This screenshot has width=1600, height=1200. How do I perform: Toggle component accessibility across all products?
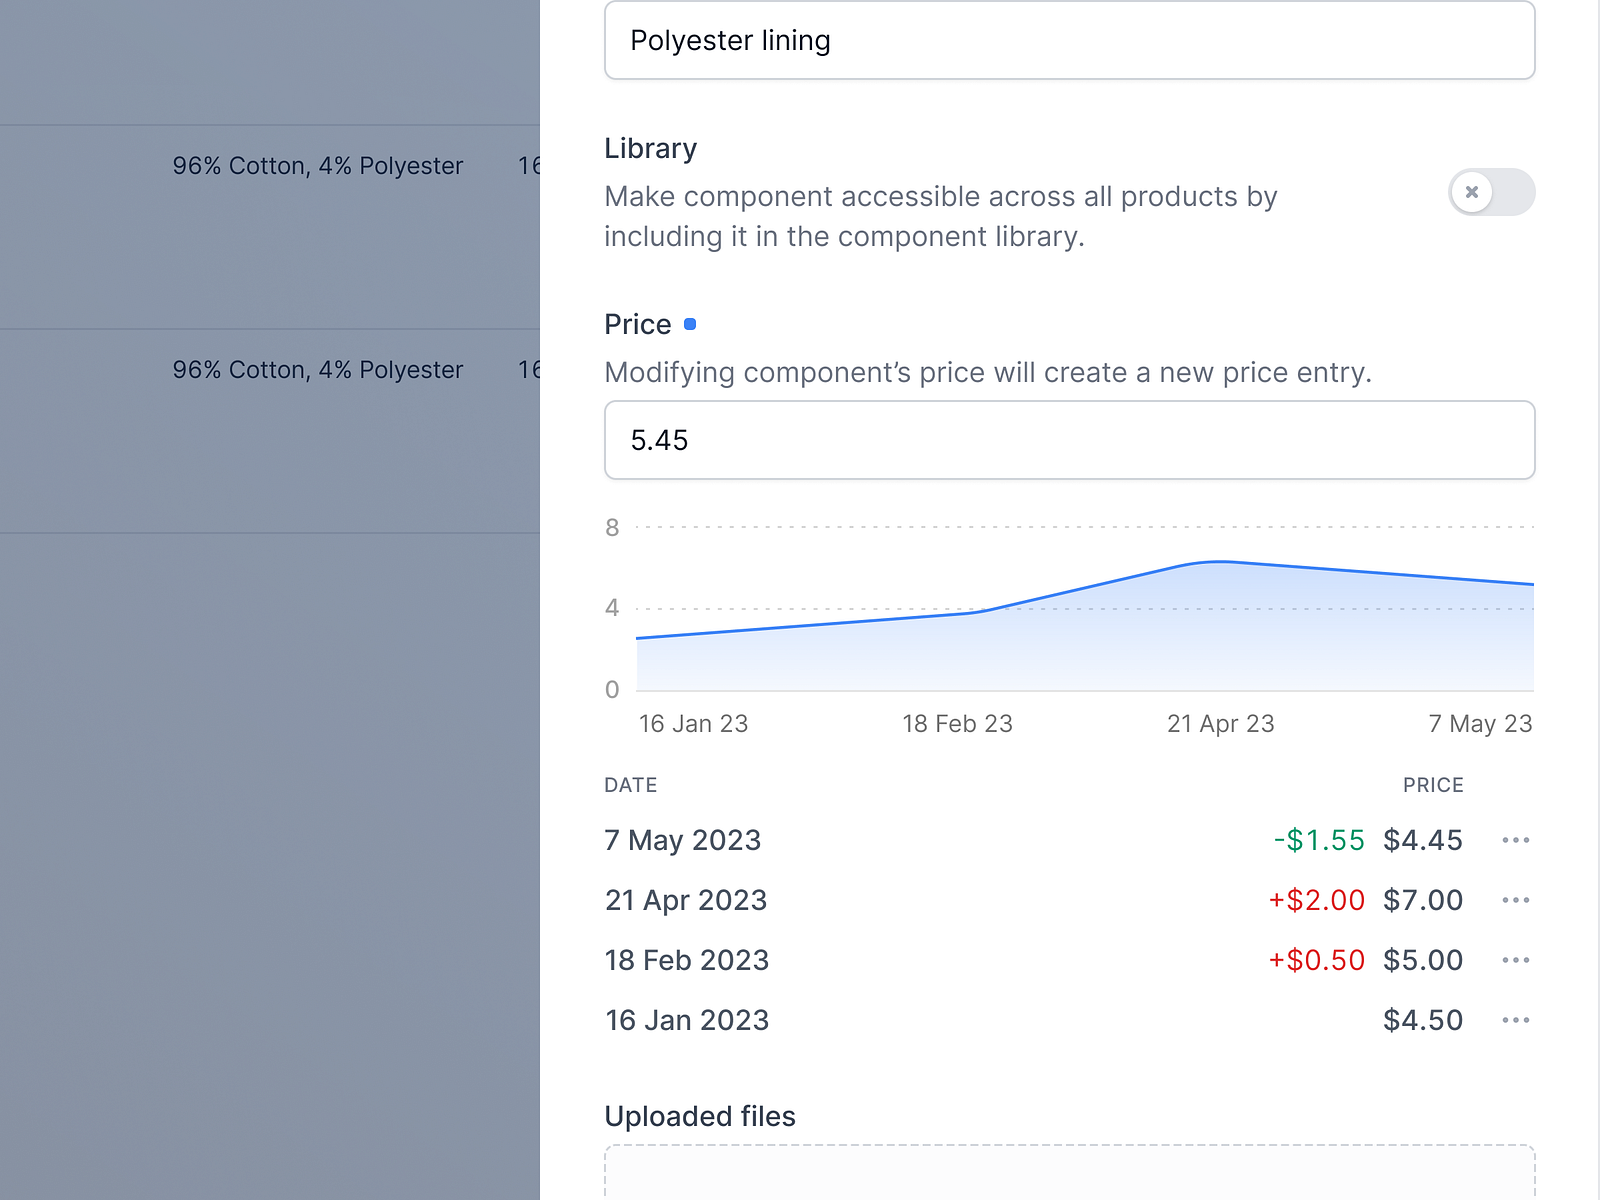(x=1492, y=192)
